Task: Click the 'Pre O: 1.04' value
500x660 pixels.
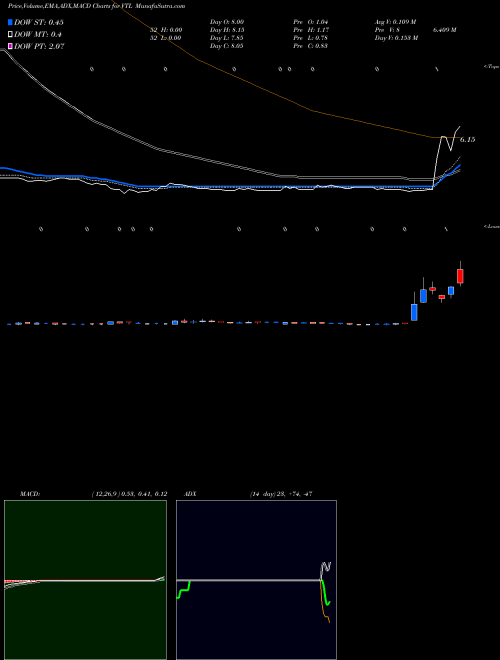Action: pos(311,22)
